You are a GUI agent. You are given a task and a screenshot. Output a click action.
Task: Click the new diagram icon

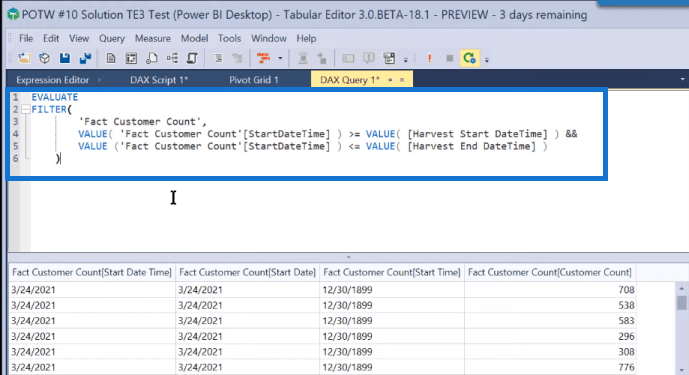(172, 58)
